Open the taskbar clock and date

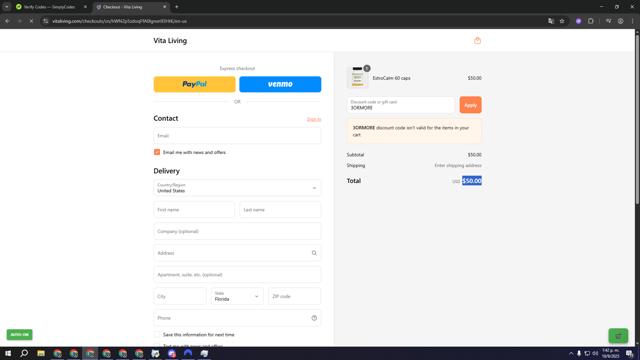(611, 353)
